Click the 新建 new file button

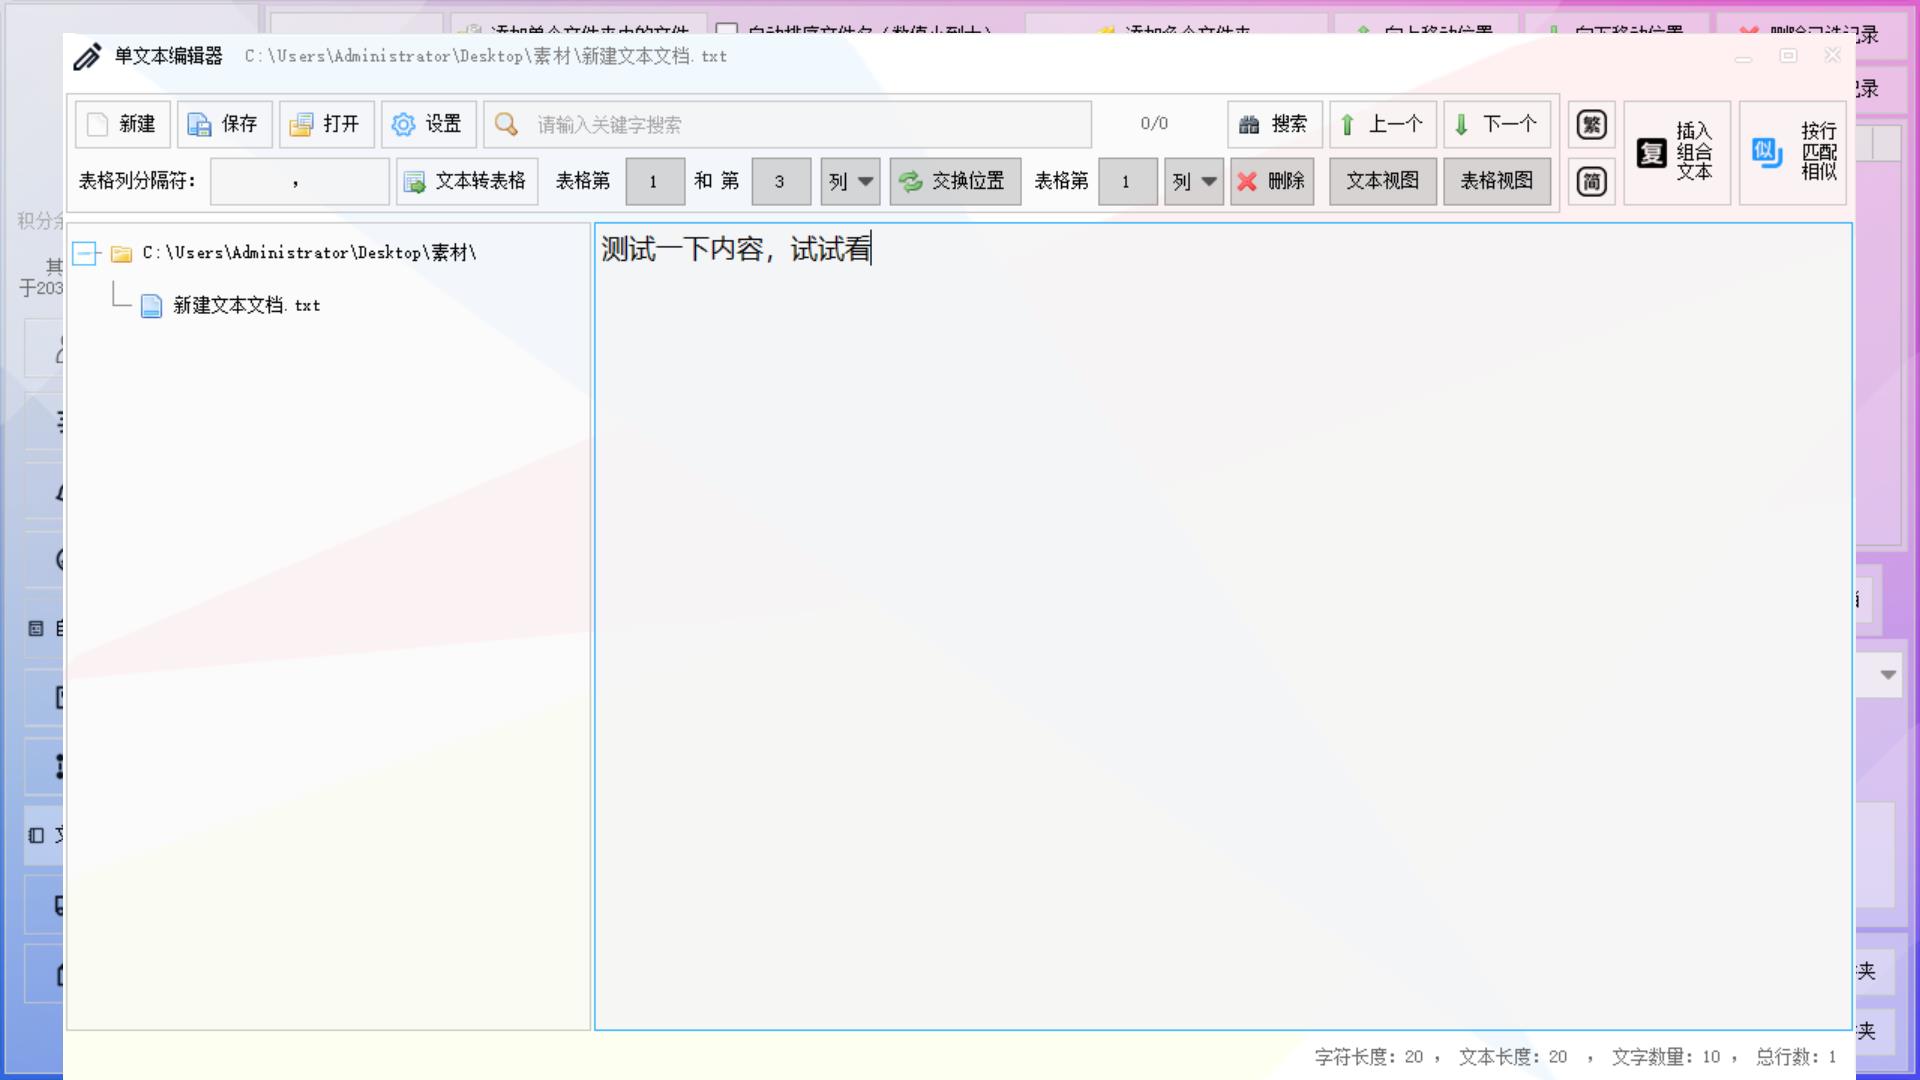click(122, 124)
